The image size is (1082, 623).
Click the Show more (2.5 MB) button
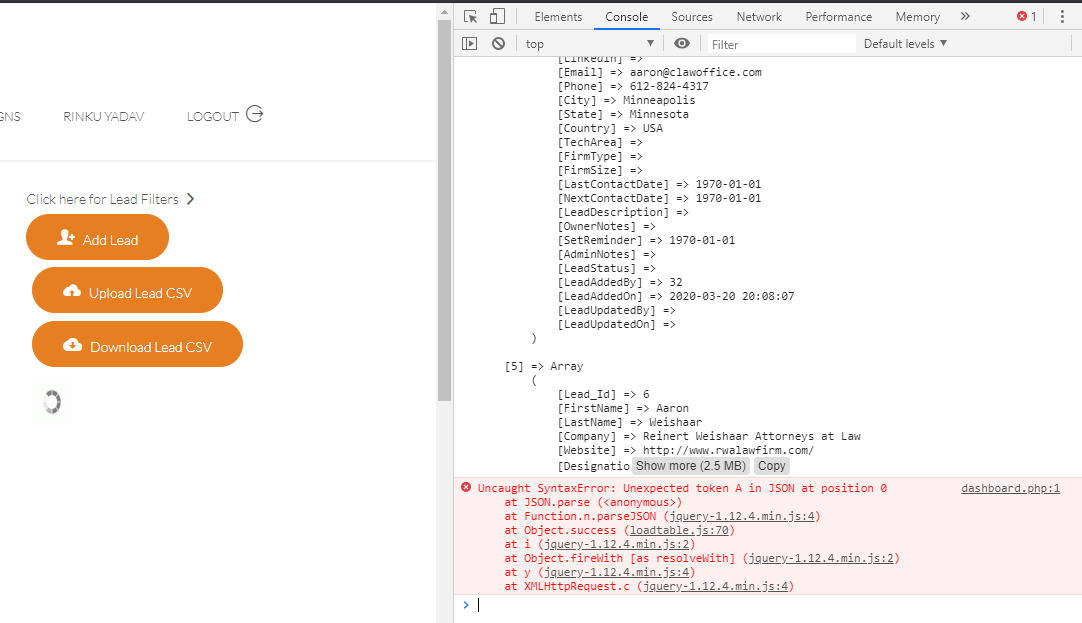click(690, 465)
